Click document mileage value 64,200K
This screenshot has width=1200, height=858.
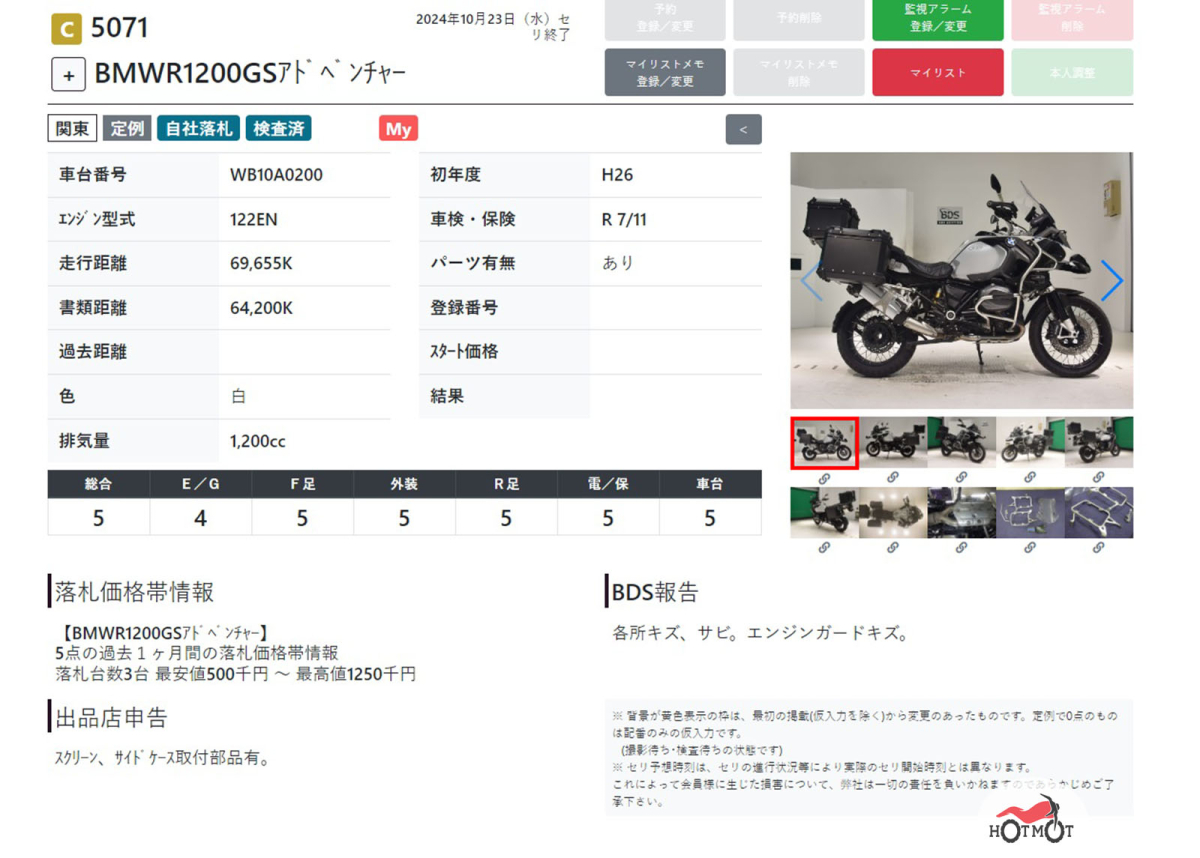(261, 308)
